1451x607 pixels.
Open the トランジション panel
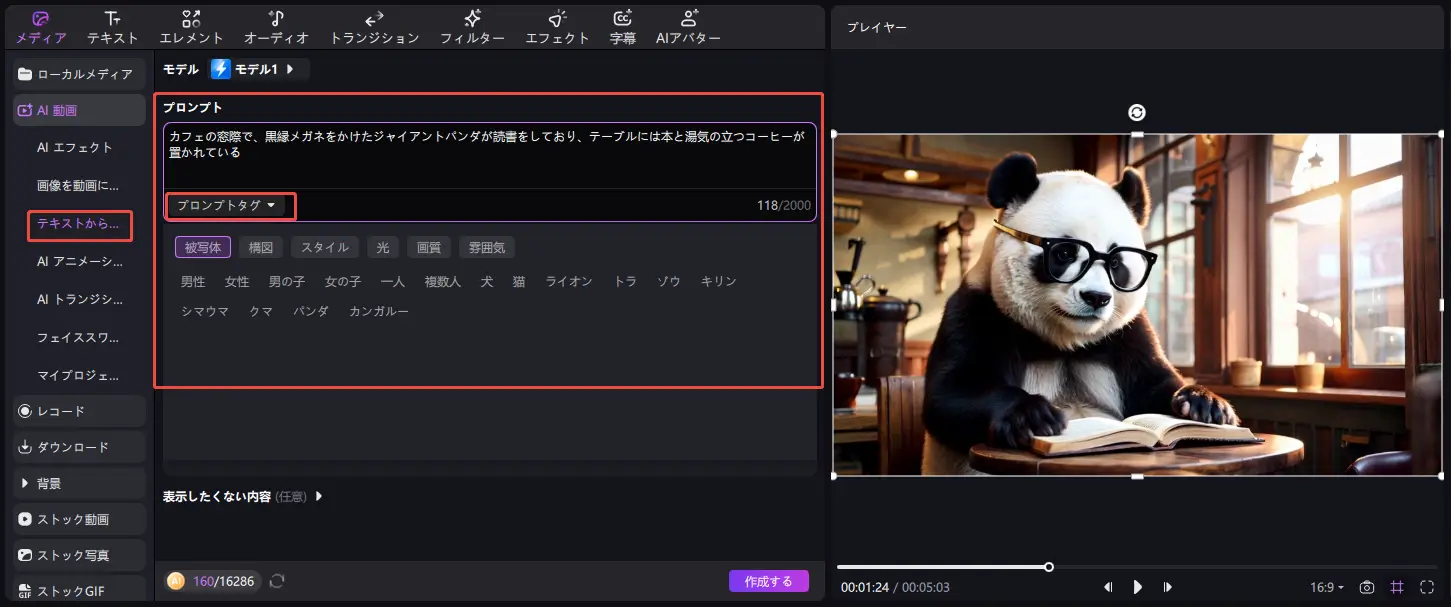pyautogui.click(x=374, y=26)
